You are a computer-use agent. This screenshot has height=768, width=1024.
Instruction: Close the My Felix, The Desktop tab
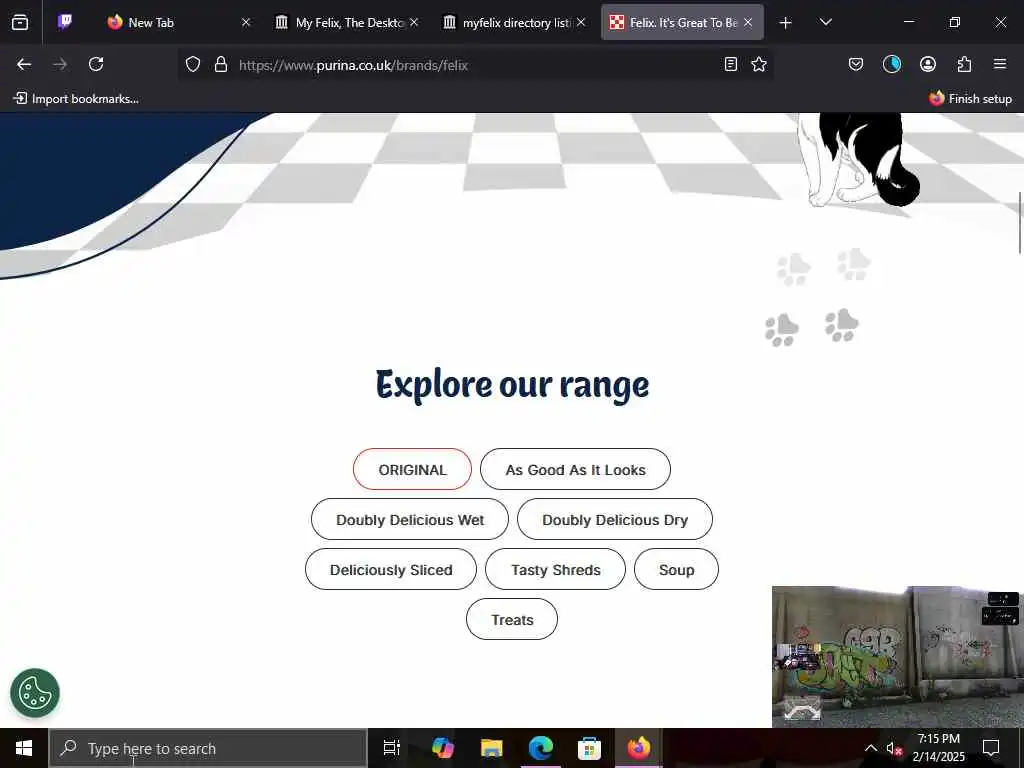point(414,22)
